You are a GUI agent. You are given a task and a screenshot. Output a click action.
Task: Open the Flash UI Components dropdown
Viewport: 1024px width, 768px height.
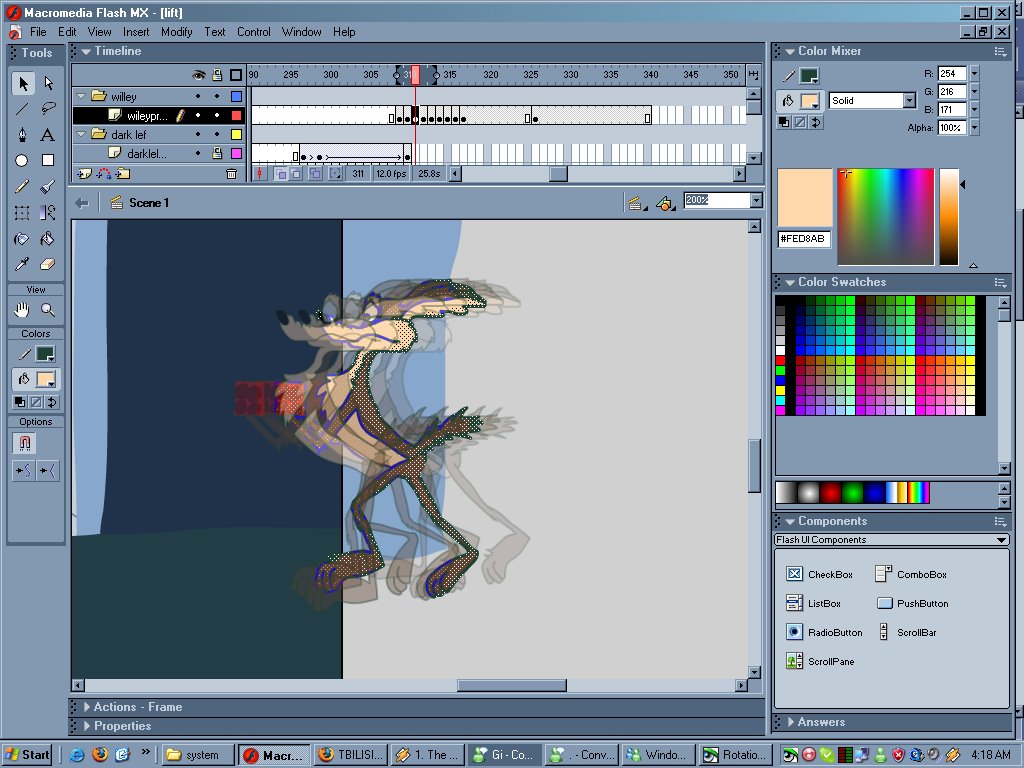(1001, 540)
